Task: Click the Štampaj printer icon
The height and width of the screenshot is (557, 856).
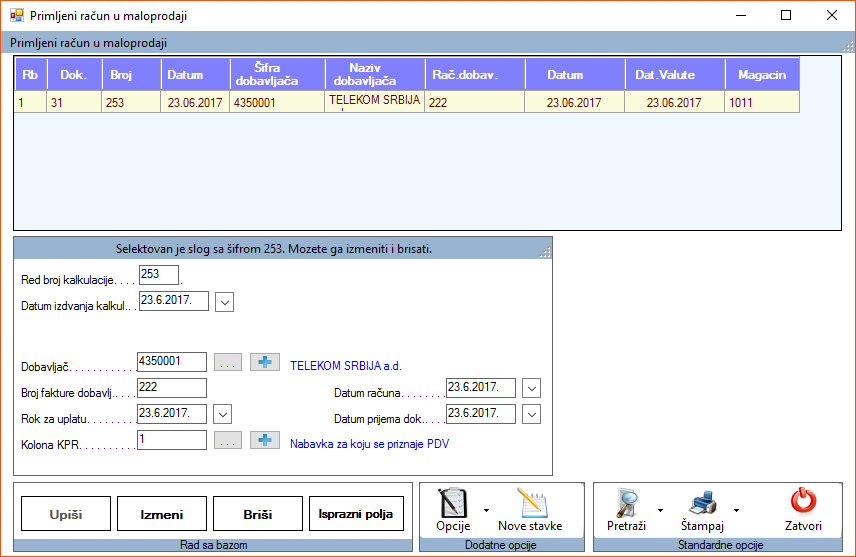Action: point(701,502)
